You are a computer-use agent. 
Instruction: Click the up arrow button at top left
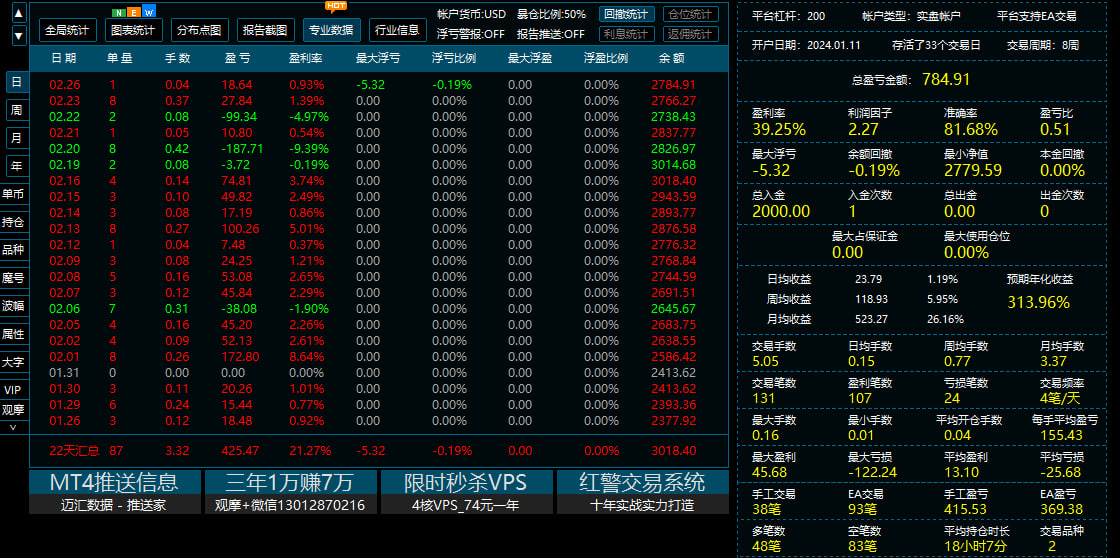click(x=19, y=12)
